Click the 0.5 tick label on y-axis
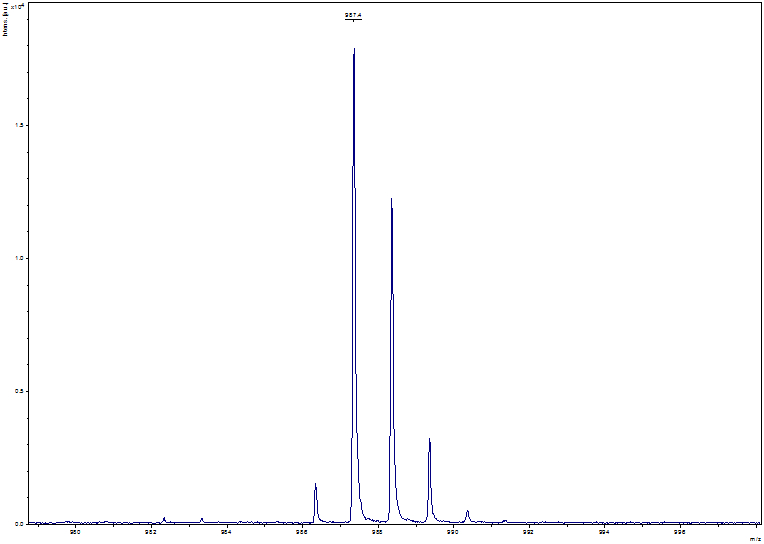 click(17, 391)
